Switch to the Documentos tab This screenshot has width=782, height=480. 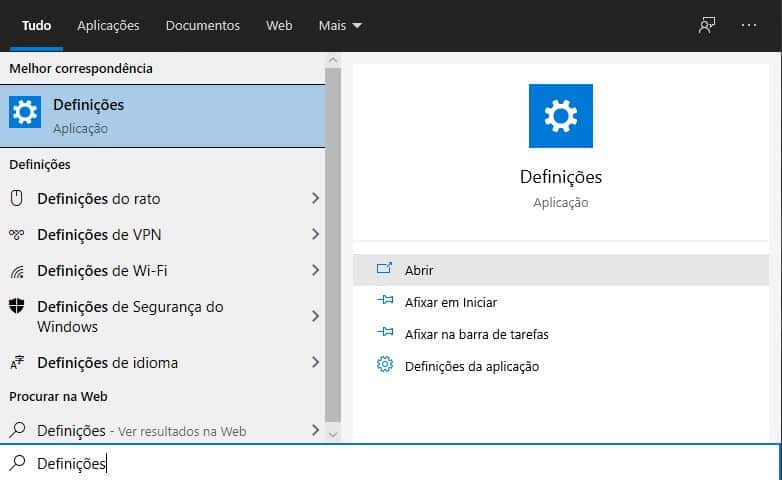tap(202, 25)
